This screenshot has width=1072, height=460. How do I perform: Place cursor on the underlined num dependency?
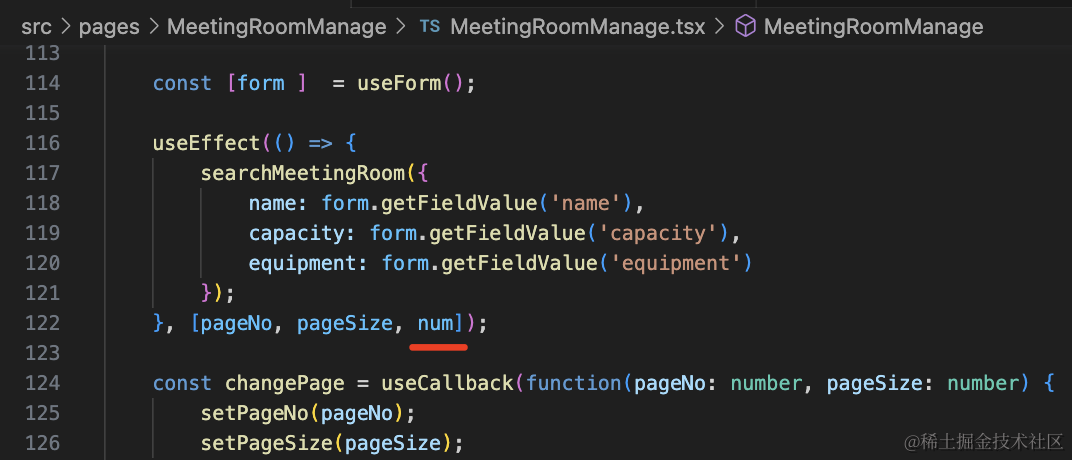(436, 323)
